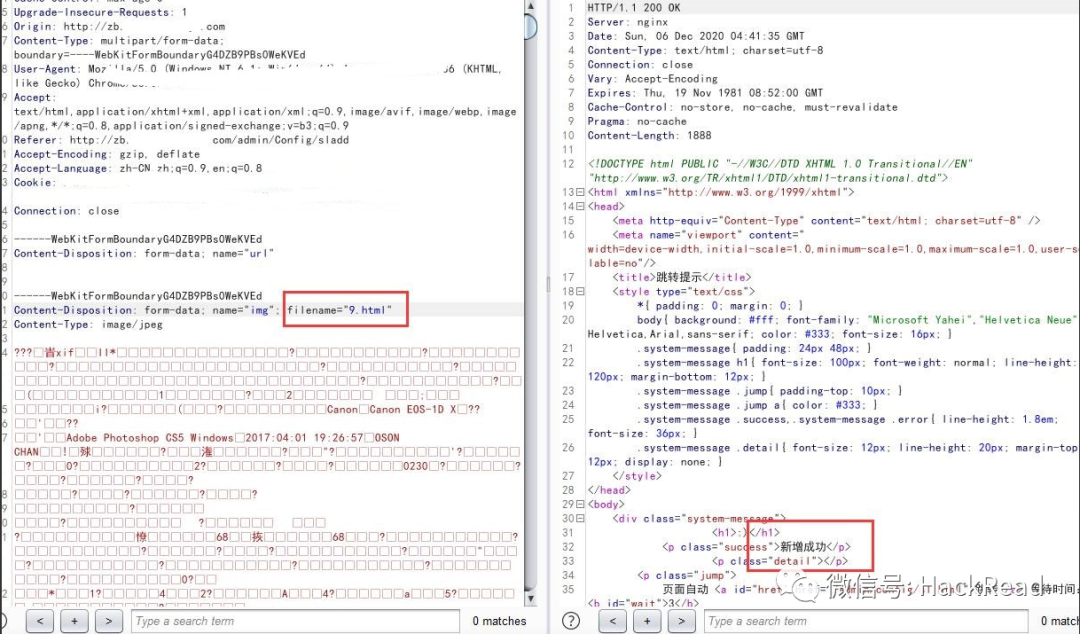
Task: Click the <meta http-equiv="Content-Type"> line
Action: pos(827,221)
